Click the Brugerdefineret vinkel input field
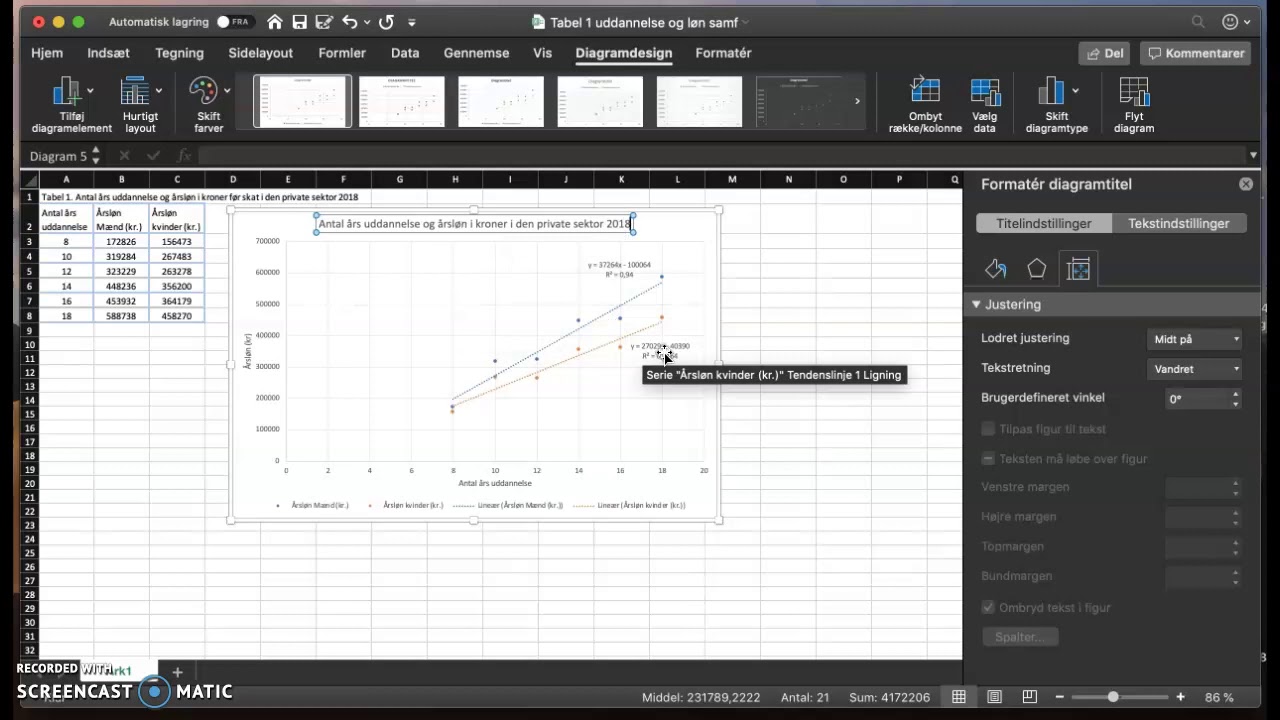The image size is (1280, 720). pyautogui.click(x=1198, y=399)
